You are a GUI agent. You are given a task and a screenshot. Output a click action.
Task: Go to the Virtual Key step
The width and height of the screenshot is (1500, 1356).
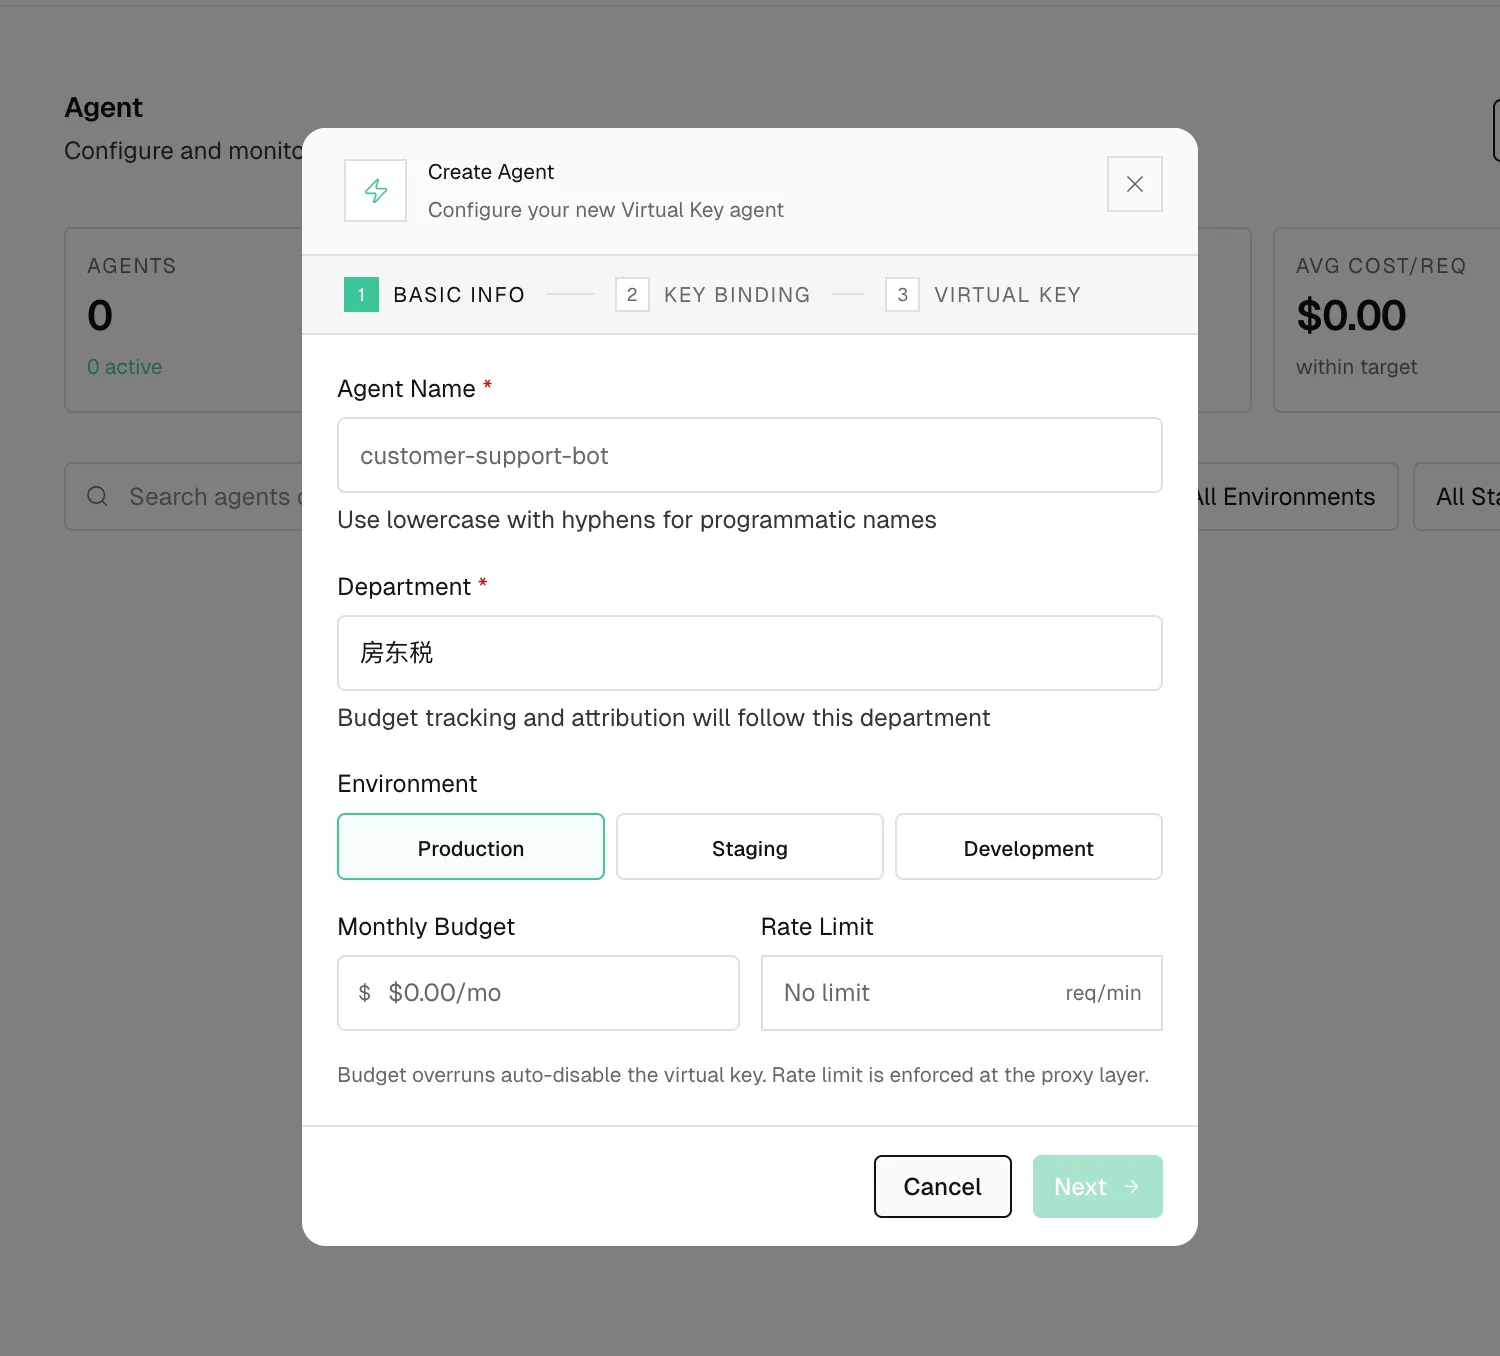[x=983, y=295]
